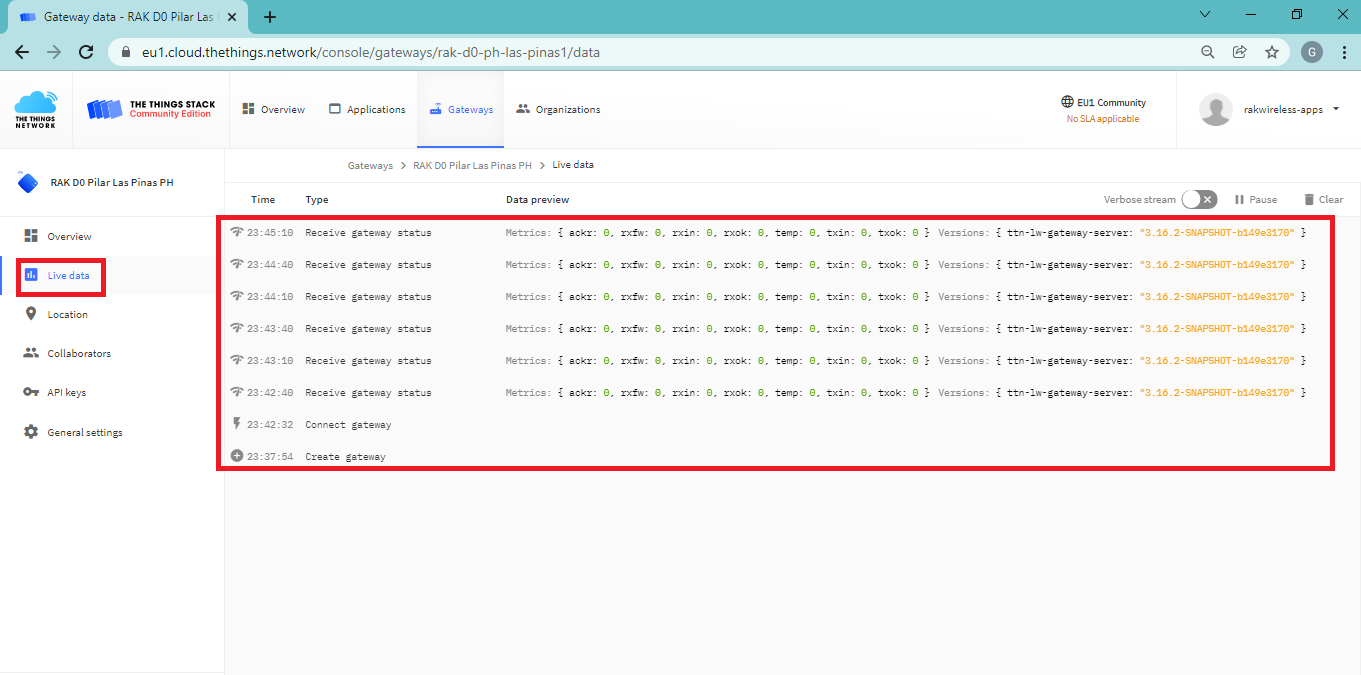Click the browser address bar URL
This screenshot has width=1361, height=675.
tap(370, 52)
